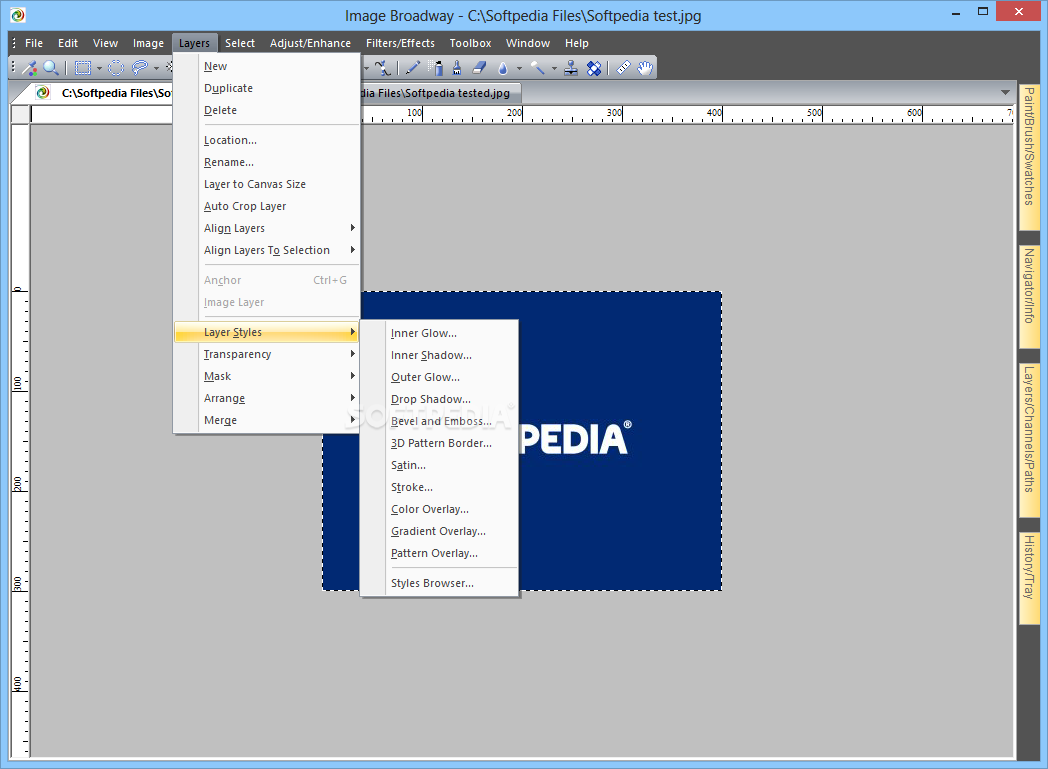Select the spray can tool

click(x=436, y=67)
